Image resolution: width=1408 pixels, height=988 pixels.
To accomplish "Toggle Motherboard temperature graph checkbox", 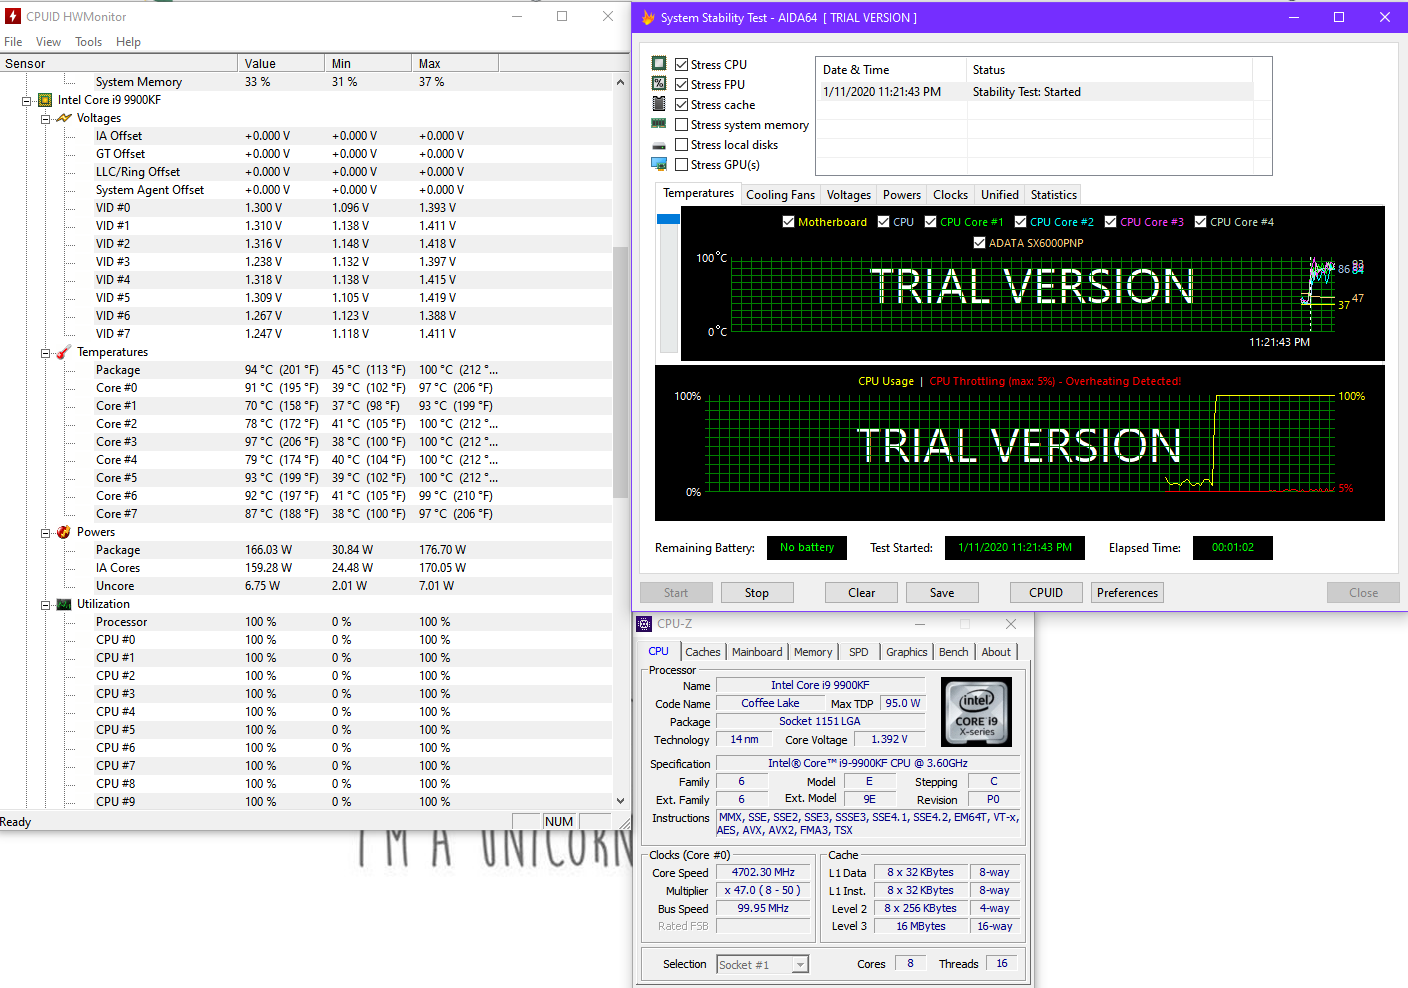I will click(788, 222).
